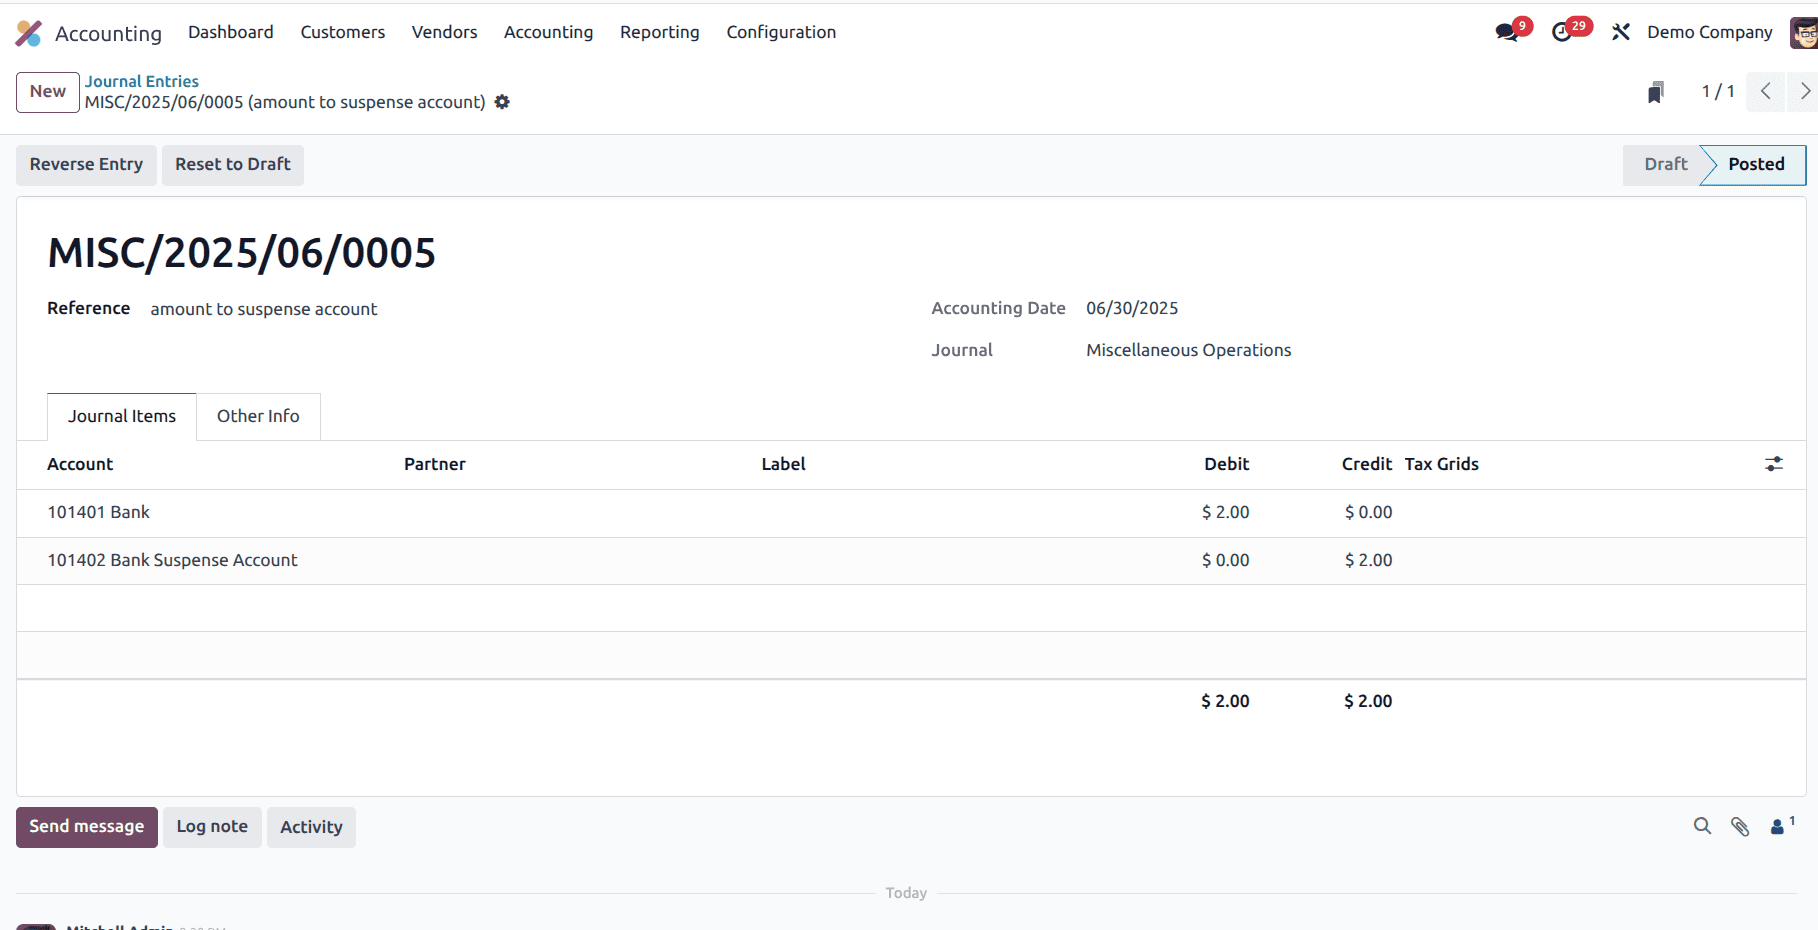The width and height of the screenshot is (1818, 930).
Task: Click 101402 Bank Suspense Account row
Action: pos(911,561)
